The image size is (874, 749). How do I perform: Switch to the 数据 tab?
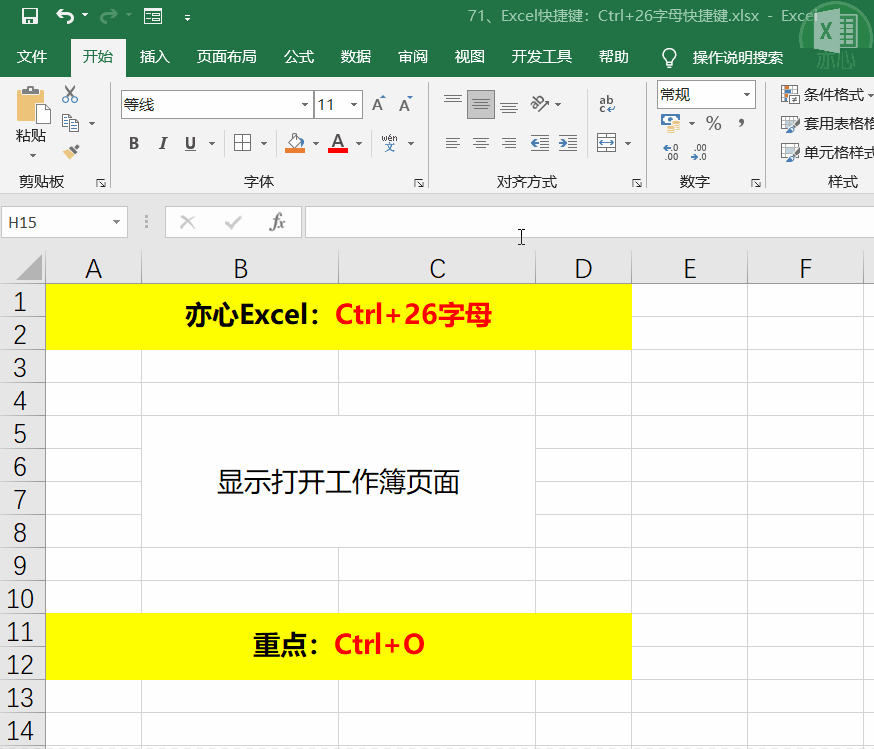[356, 57]
